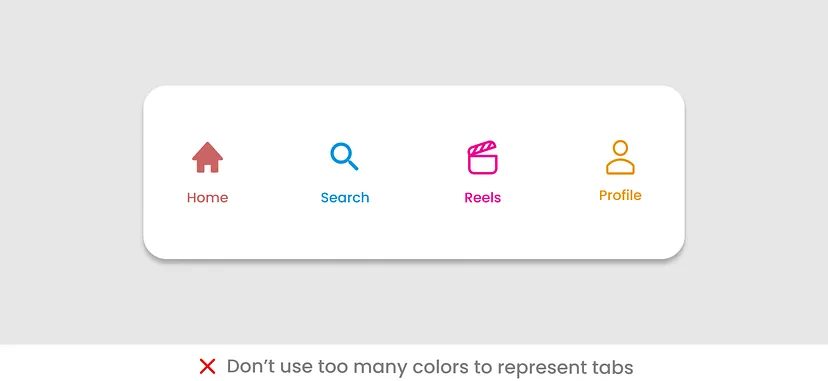Select the blue magnifying glass Search icon

(x=344, y=157)
